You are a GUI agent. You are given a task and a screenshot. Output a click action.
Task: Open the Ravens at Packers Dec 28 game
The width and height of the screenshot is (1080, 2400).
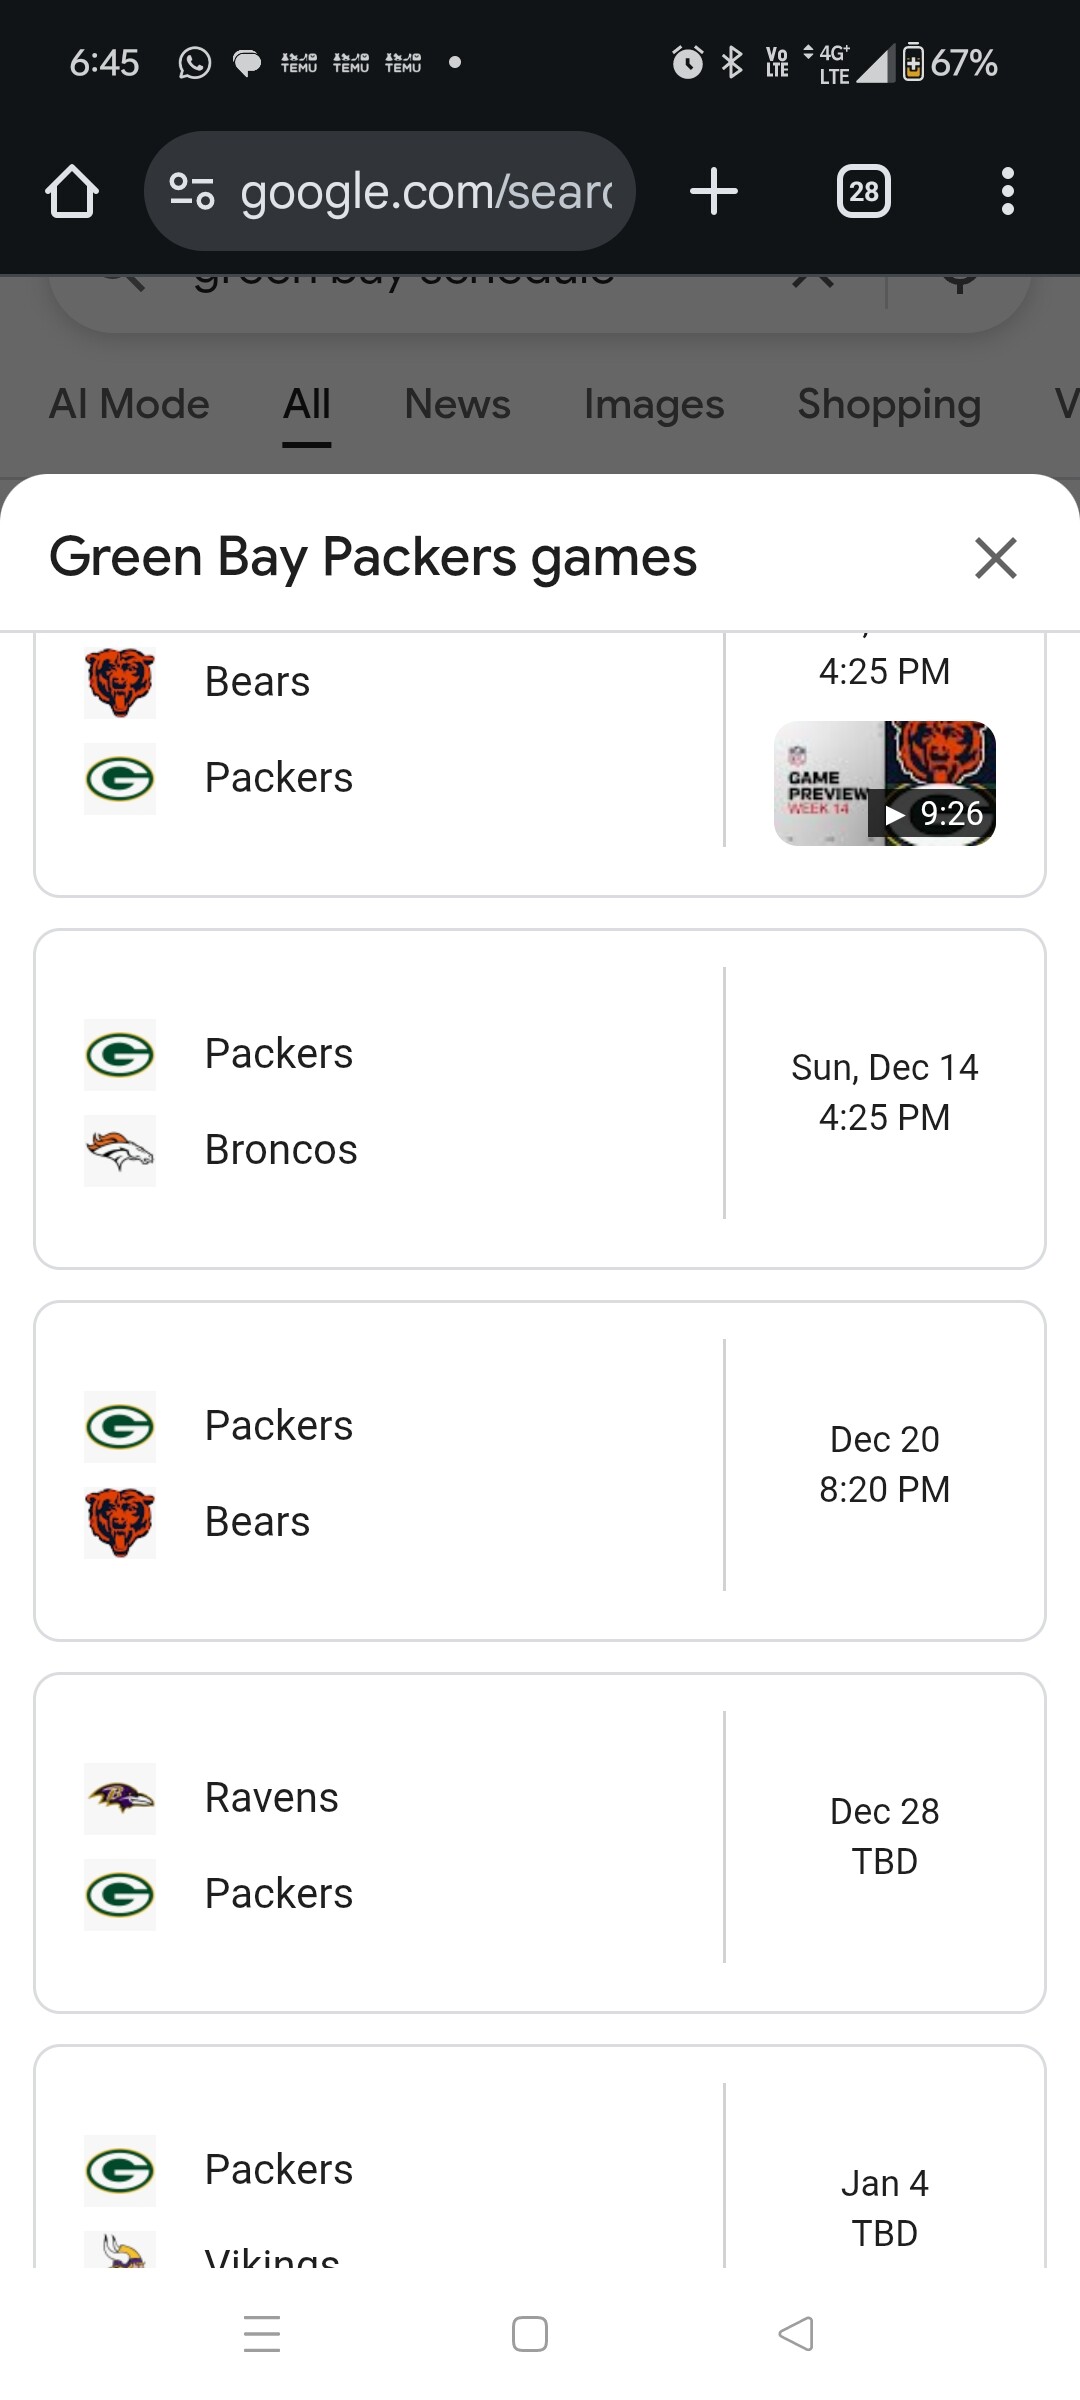540,1843
